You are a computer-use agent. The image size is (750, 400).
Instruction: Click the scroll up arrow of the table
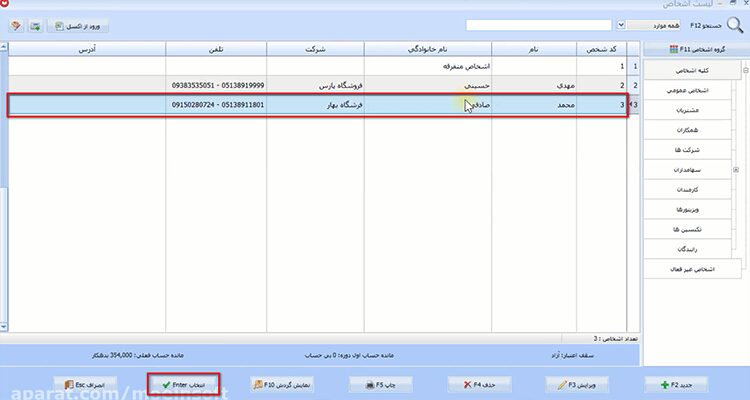click(x=3, y=47)
